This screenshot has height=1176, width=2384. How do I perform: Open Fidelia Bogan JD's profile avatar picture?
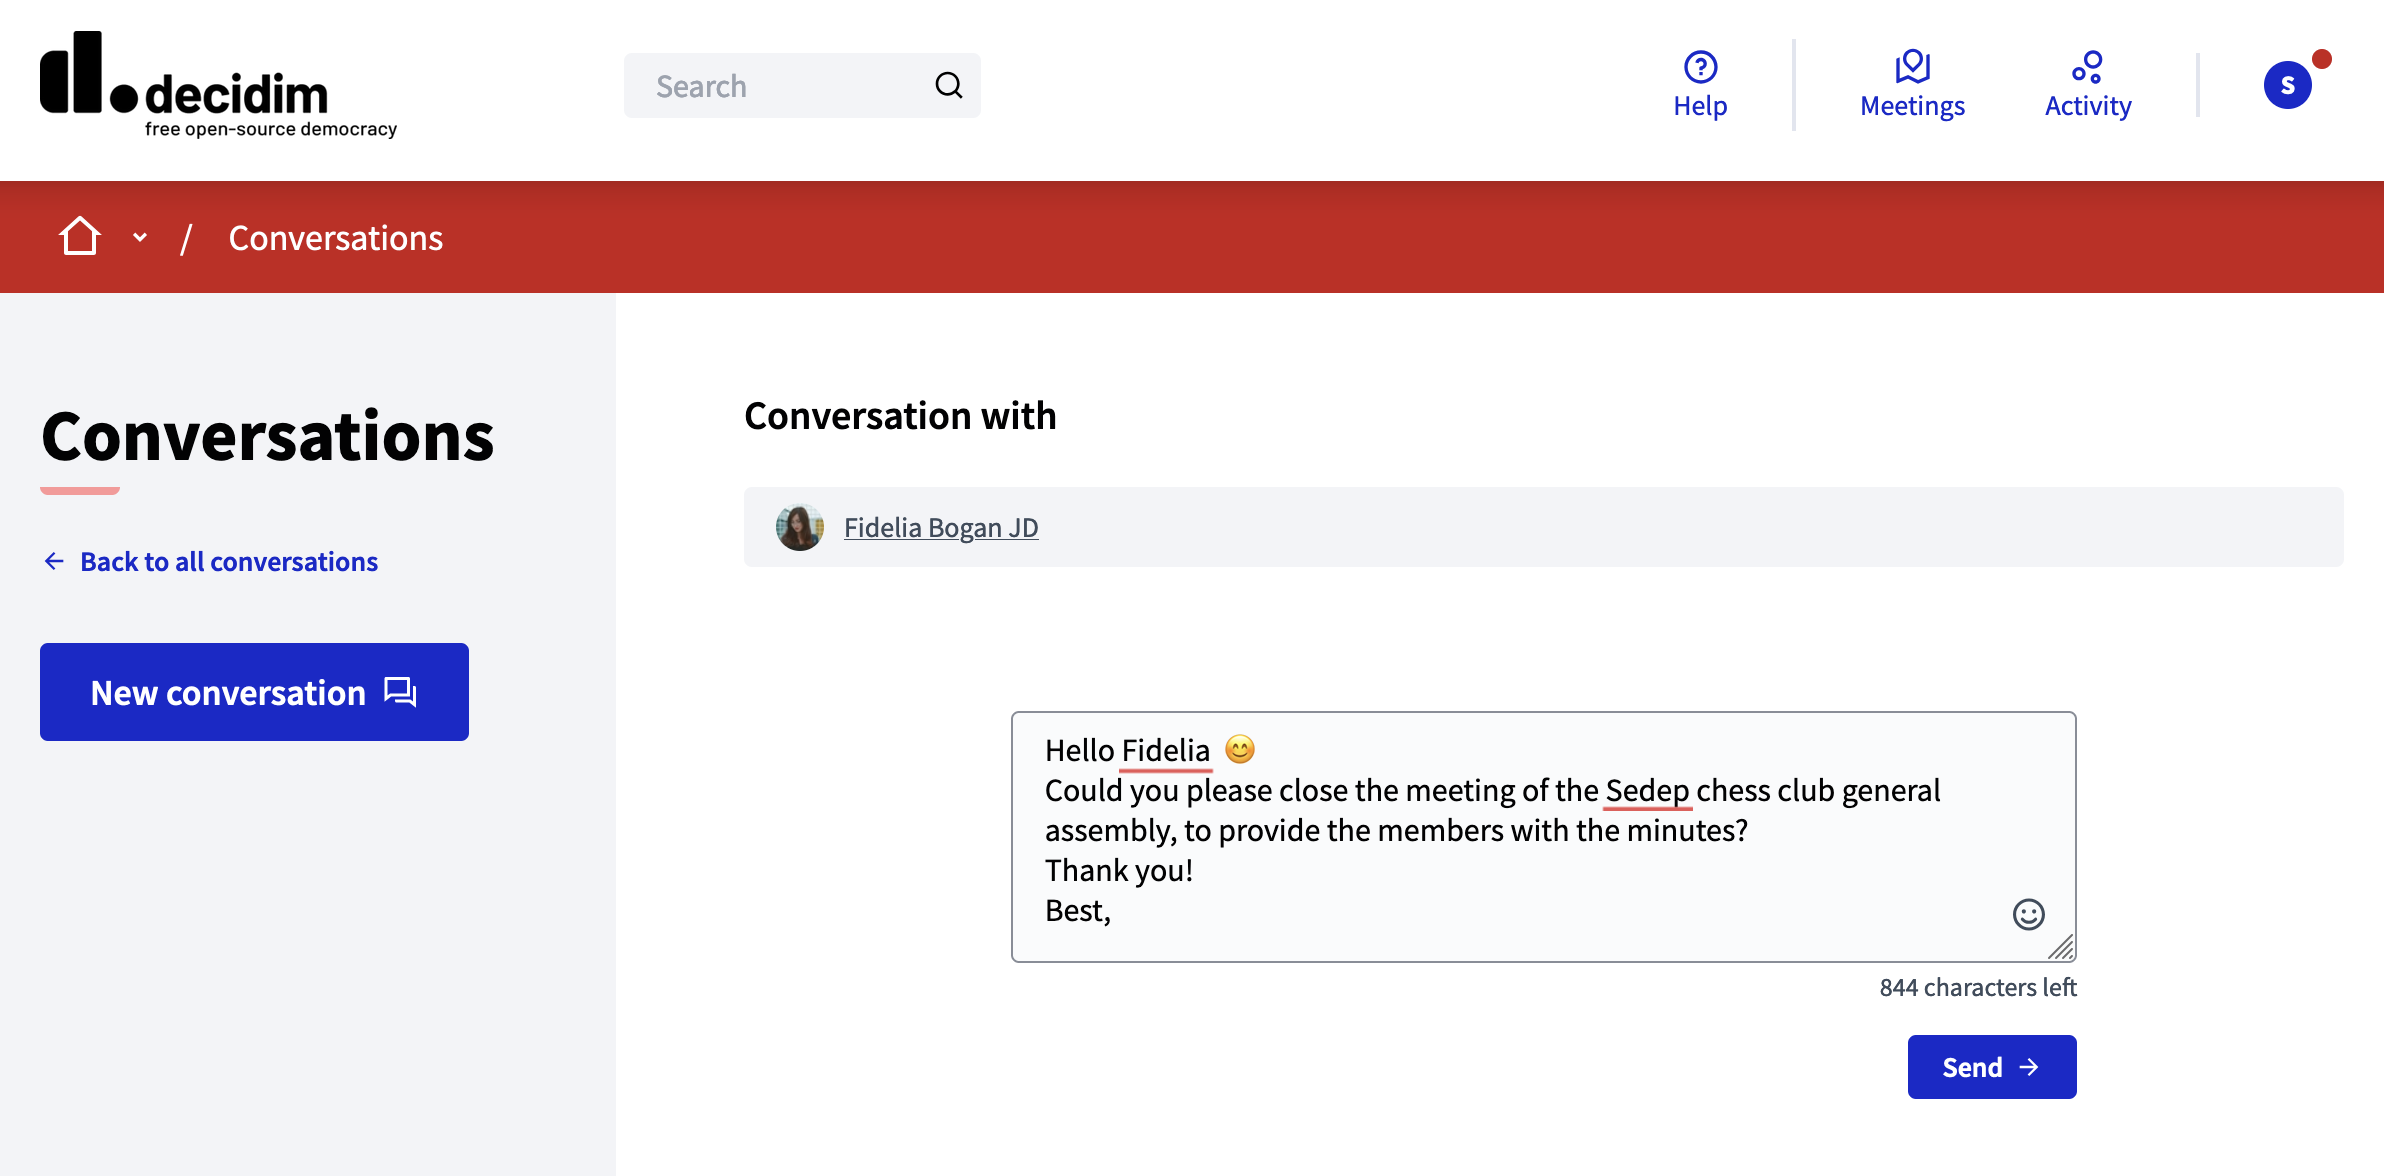coord(800,526)
